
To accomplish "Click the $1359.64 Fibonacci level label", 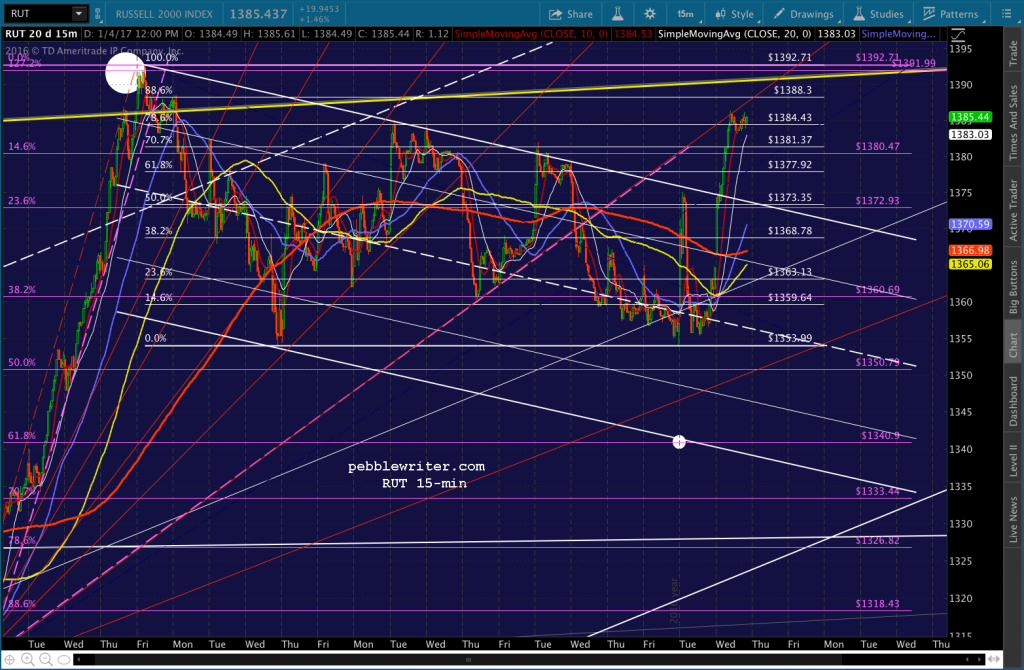I will tap(790, 297).
